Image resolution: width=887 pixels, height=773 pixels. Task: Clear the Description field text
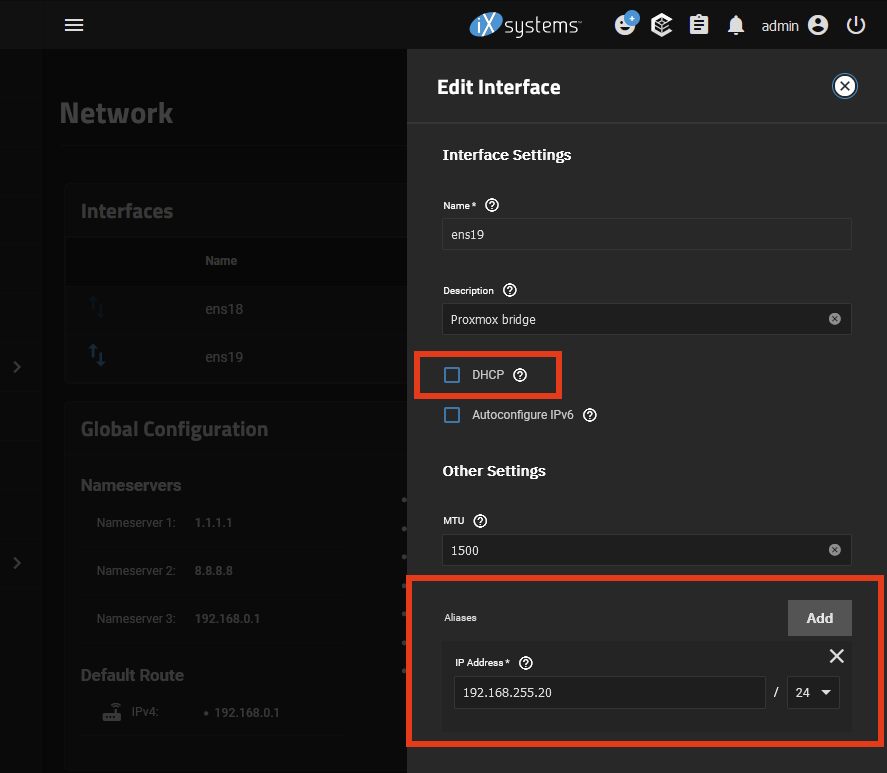[834, 319]
